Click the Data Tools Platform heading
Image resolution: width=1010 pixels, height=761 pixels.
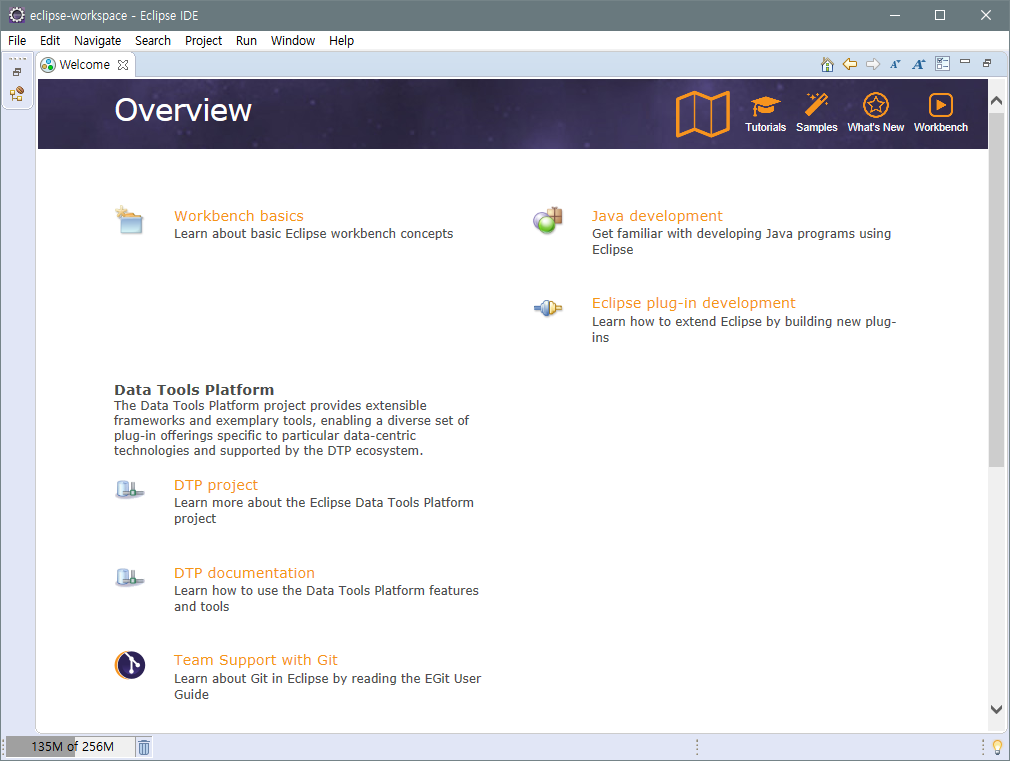tap(194, 390)
